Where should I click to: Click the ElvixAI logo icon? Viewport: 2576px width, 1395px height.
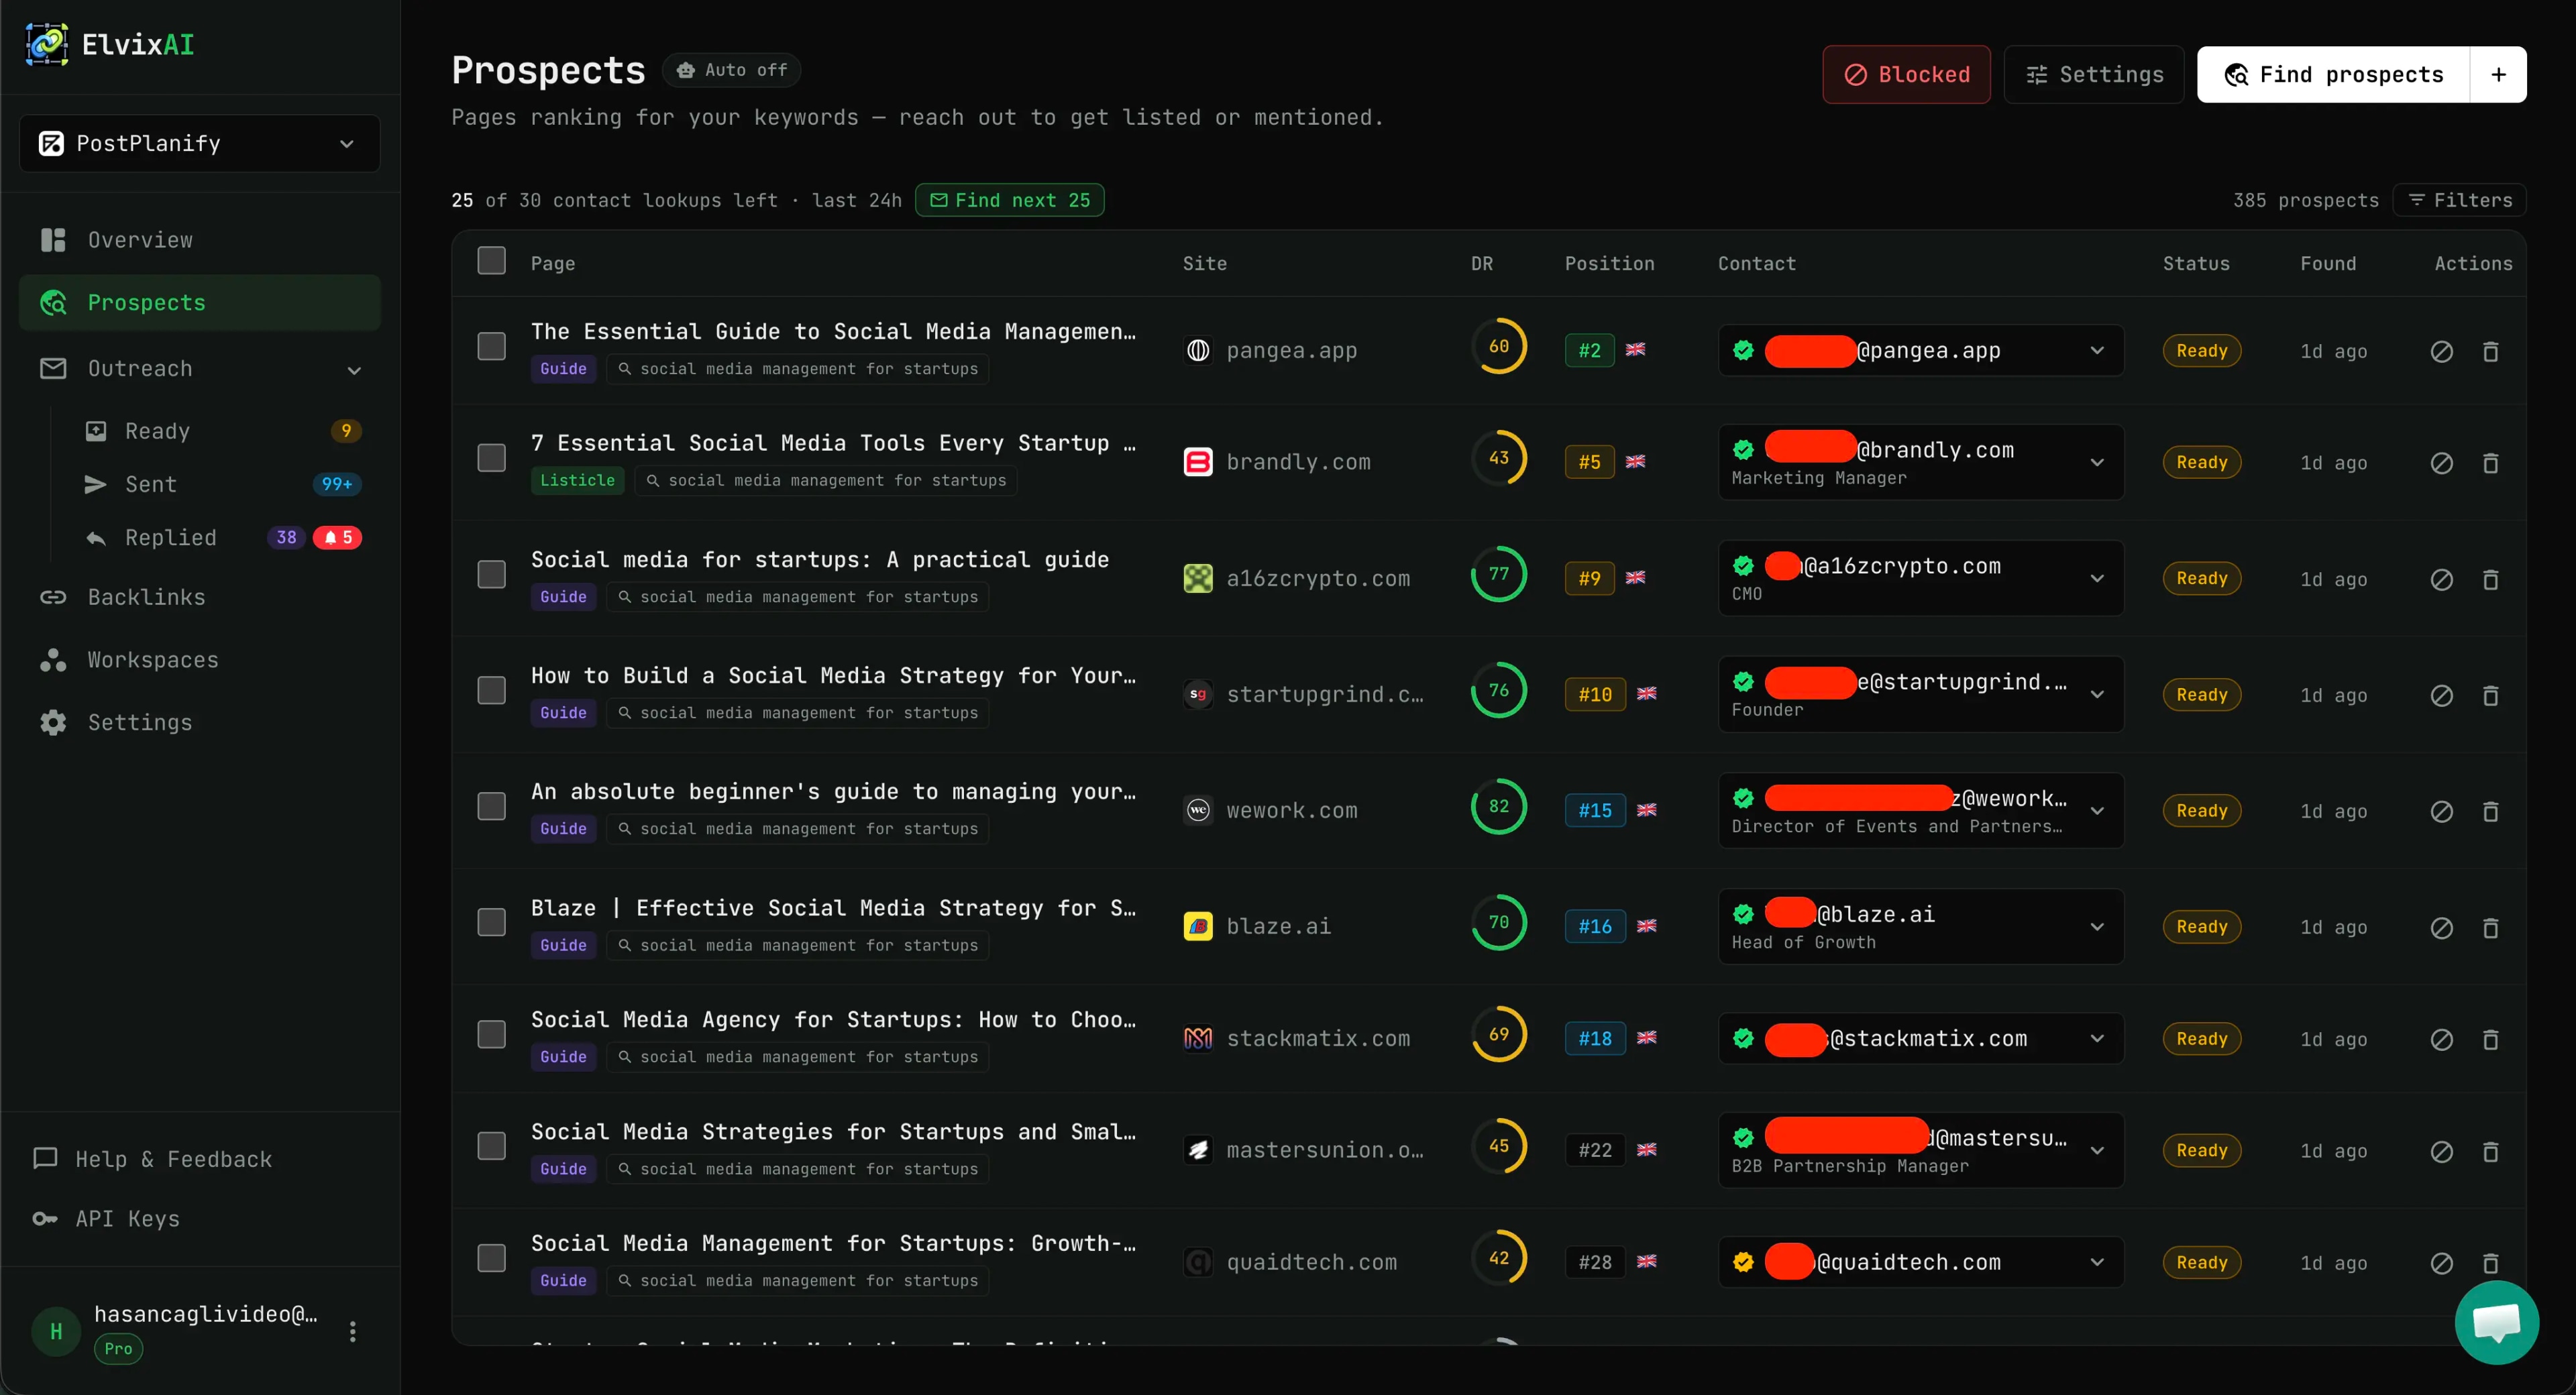pos(46,44)
